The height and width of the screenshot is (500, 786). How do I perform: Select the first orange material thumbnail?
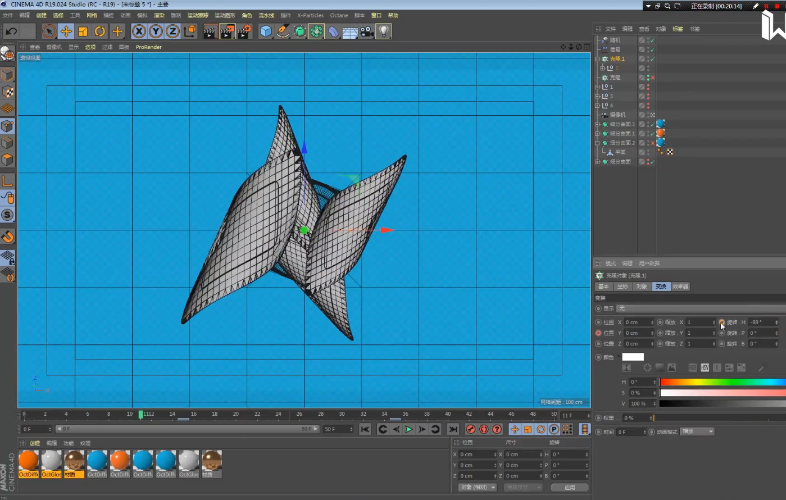point(29,460)
